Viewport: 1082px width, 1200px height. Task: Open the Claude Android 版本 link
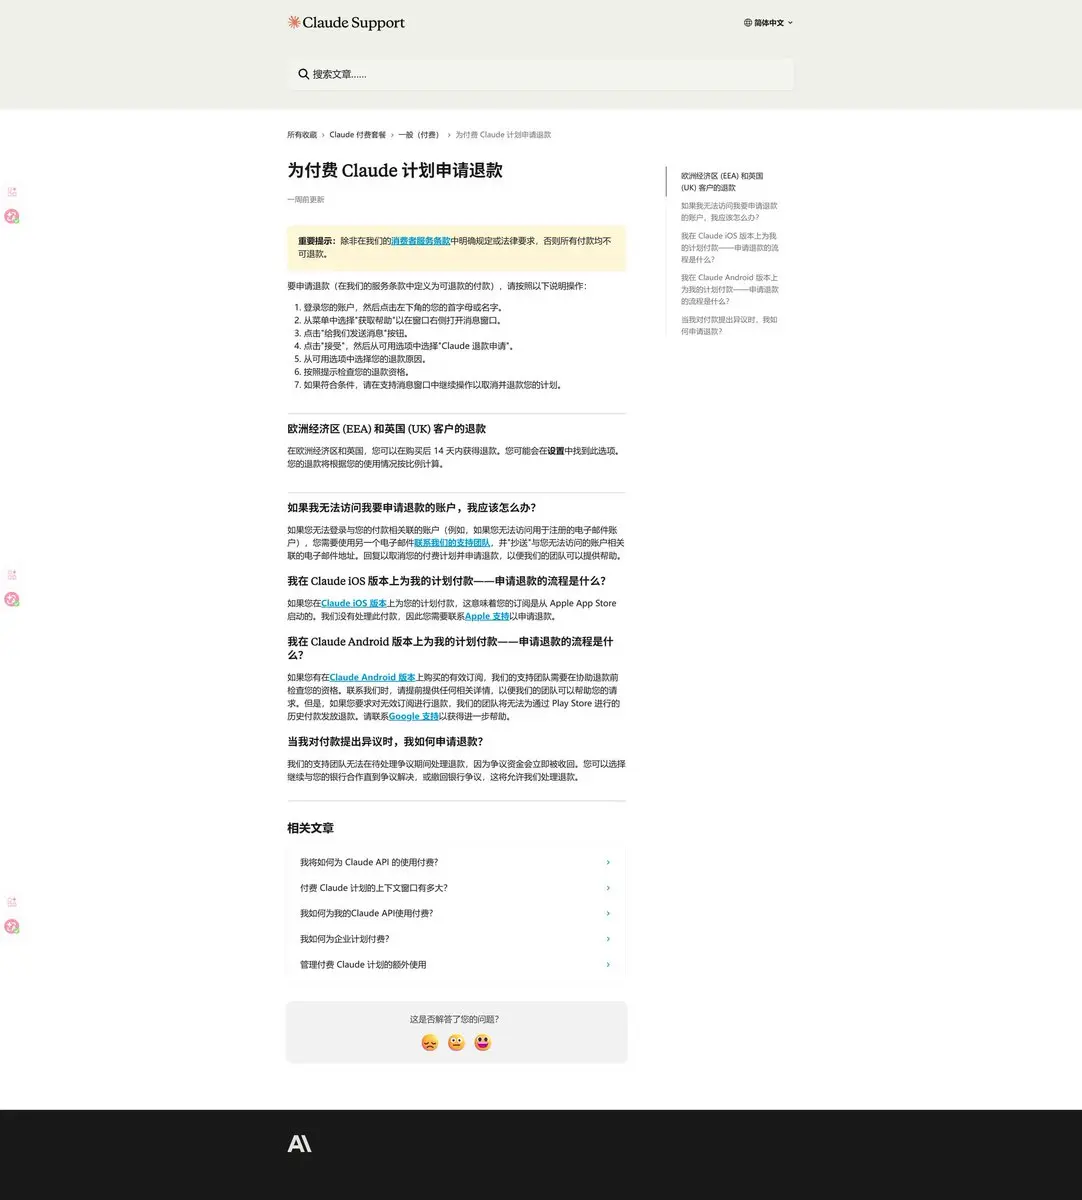coord(372,678)
